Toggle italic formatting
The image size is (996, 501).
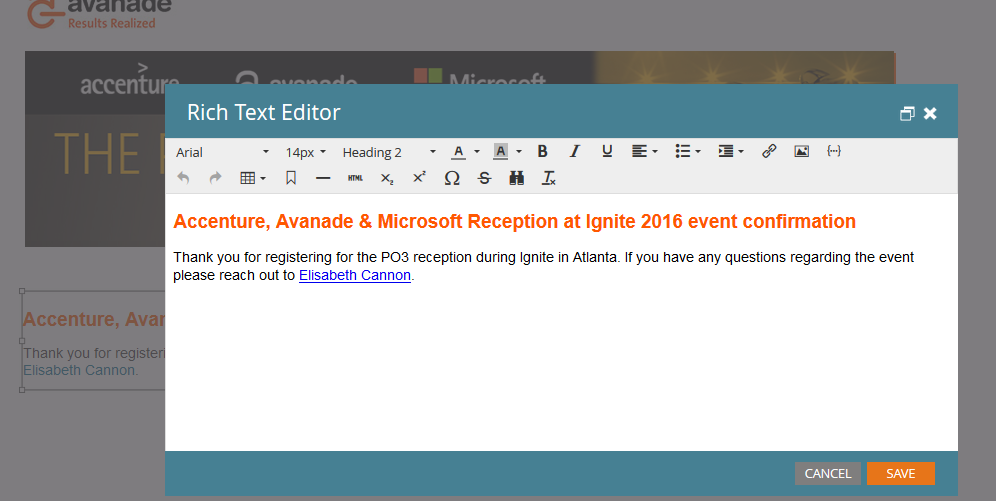coord(574,151)
